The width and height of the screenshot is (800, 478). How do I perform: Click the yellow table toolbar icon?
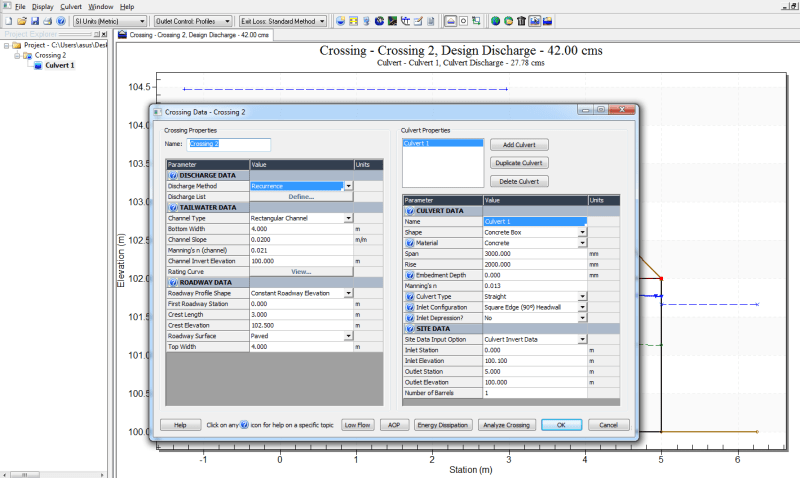[354, 21]
